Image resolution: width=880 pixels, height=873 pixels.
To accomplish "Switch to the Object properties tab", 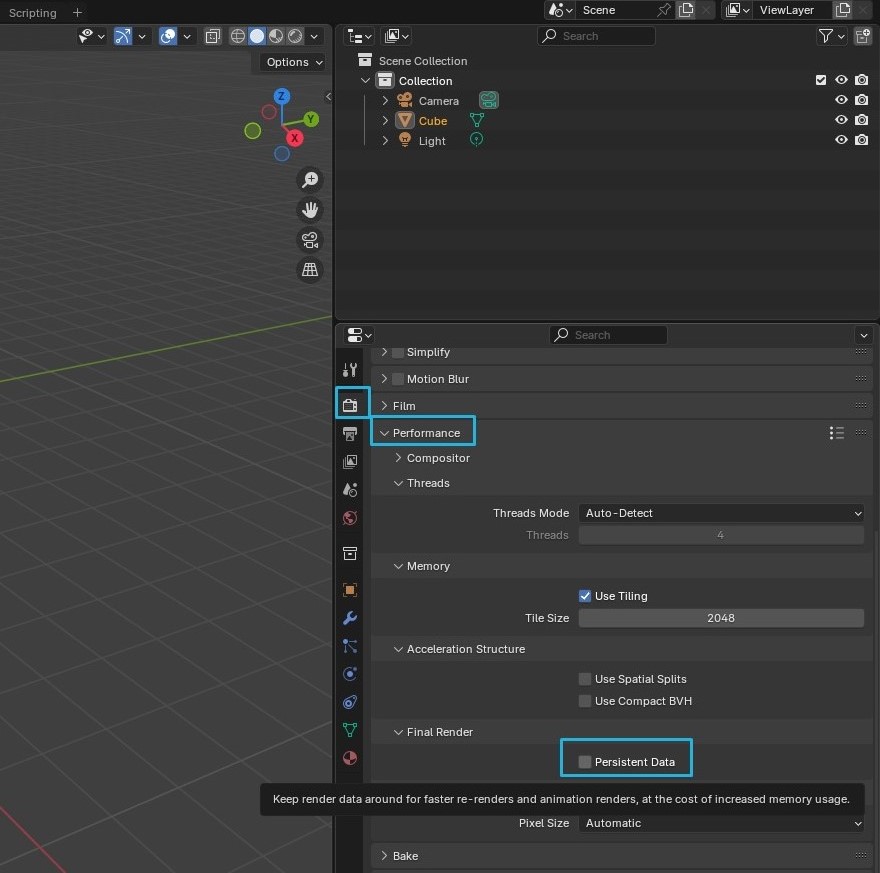I will 350,589.
